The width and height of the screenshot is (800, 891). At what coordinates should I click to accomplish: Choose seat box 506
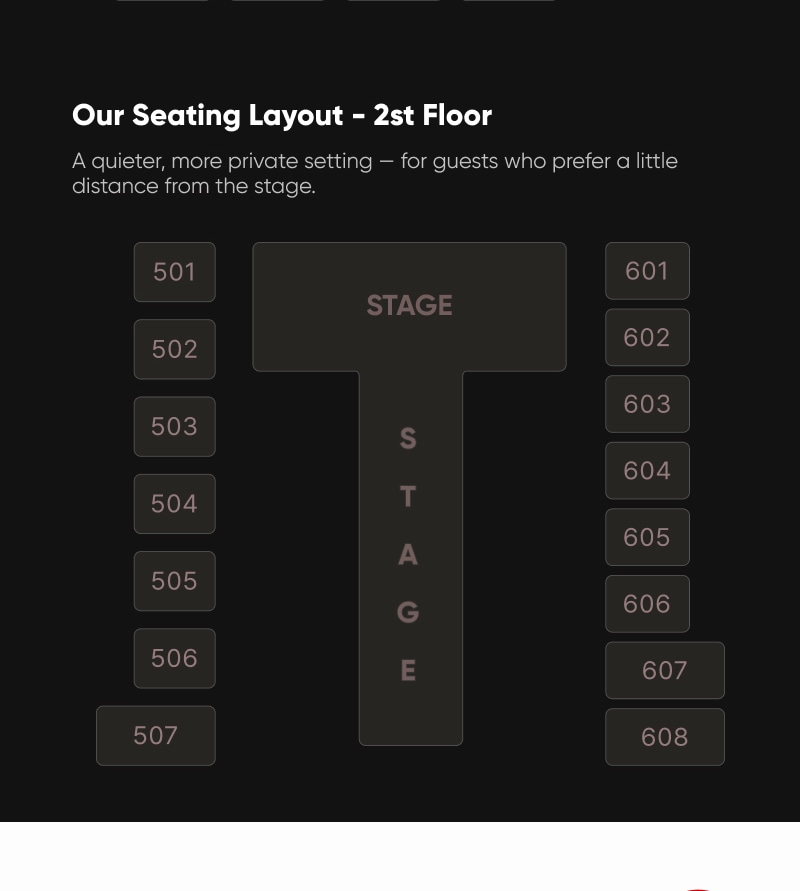coord(174,658)
